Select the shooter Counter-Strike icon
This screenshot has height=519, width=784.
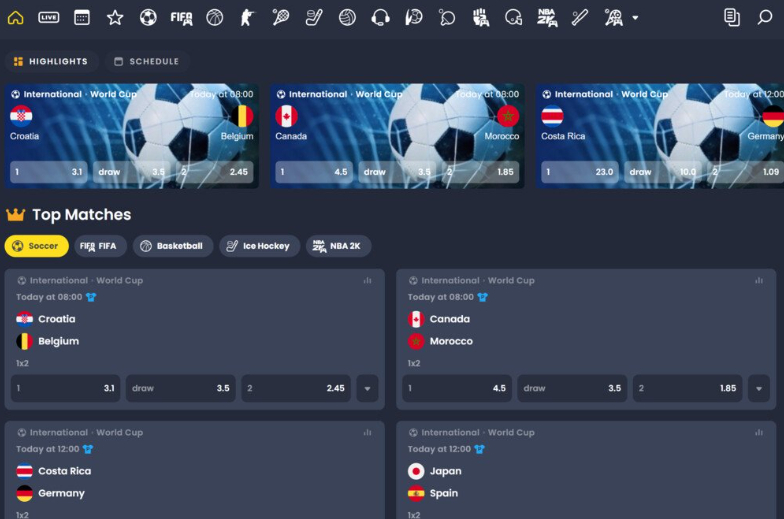coord(248,18)
